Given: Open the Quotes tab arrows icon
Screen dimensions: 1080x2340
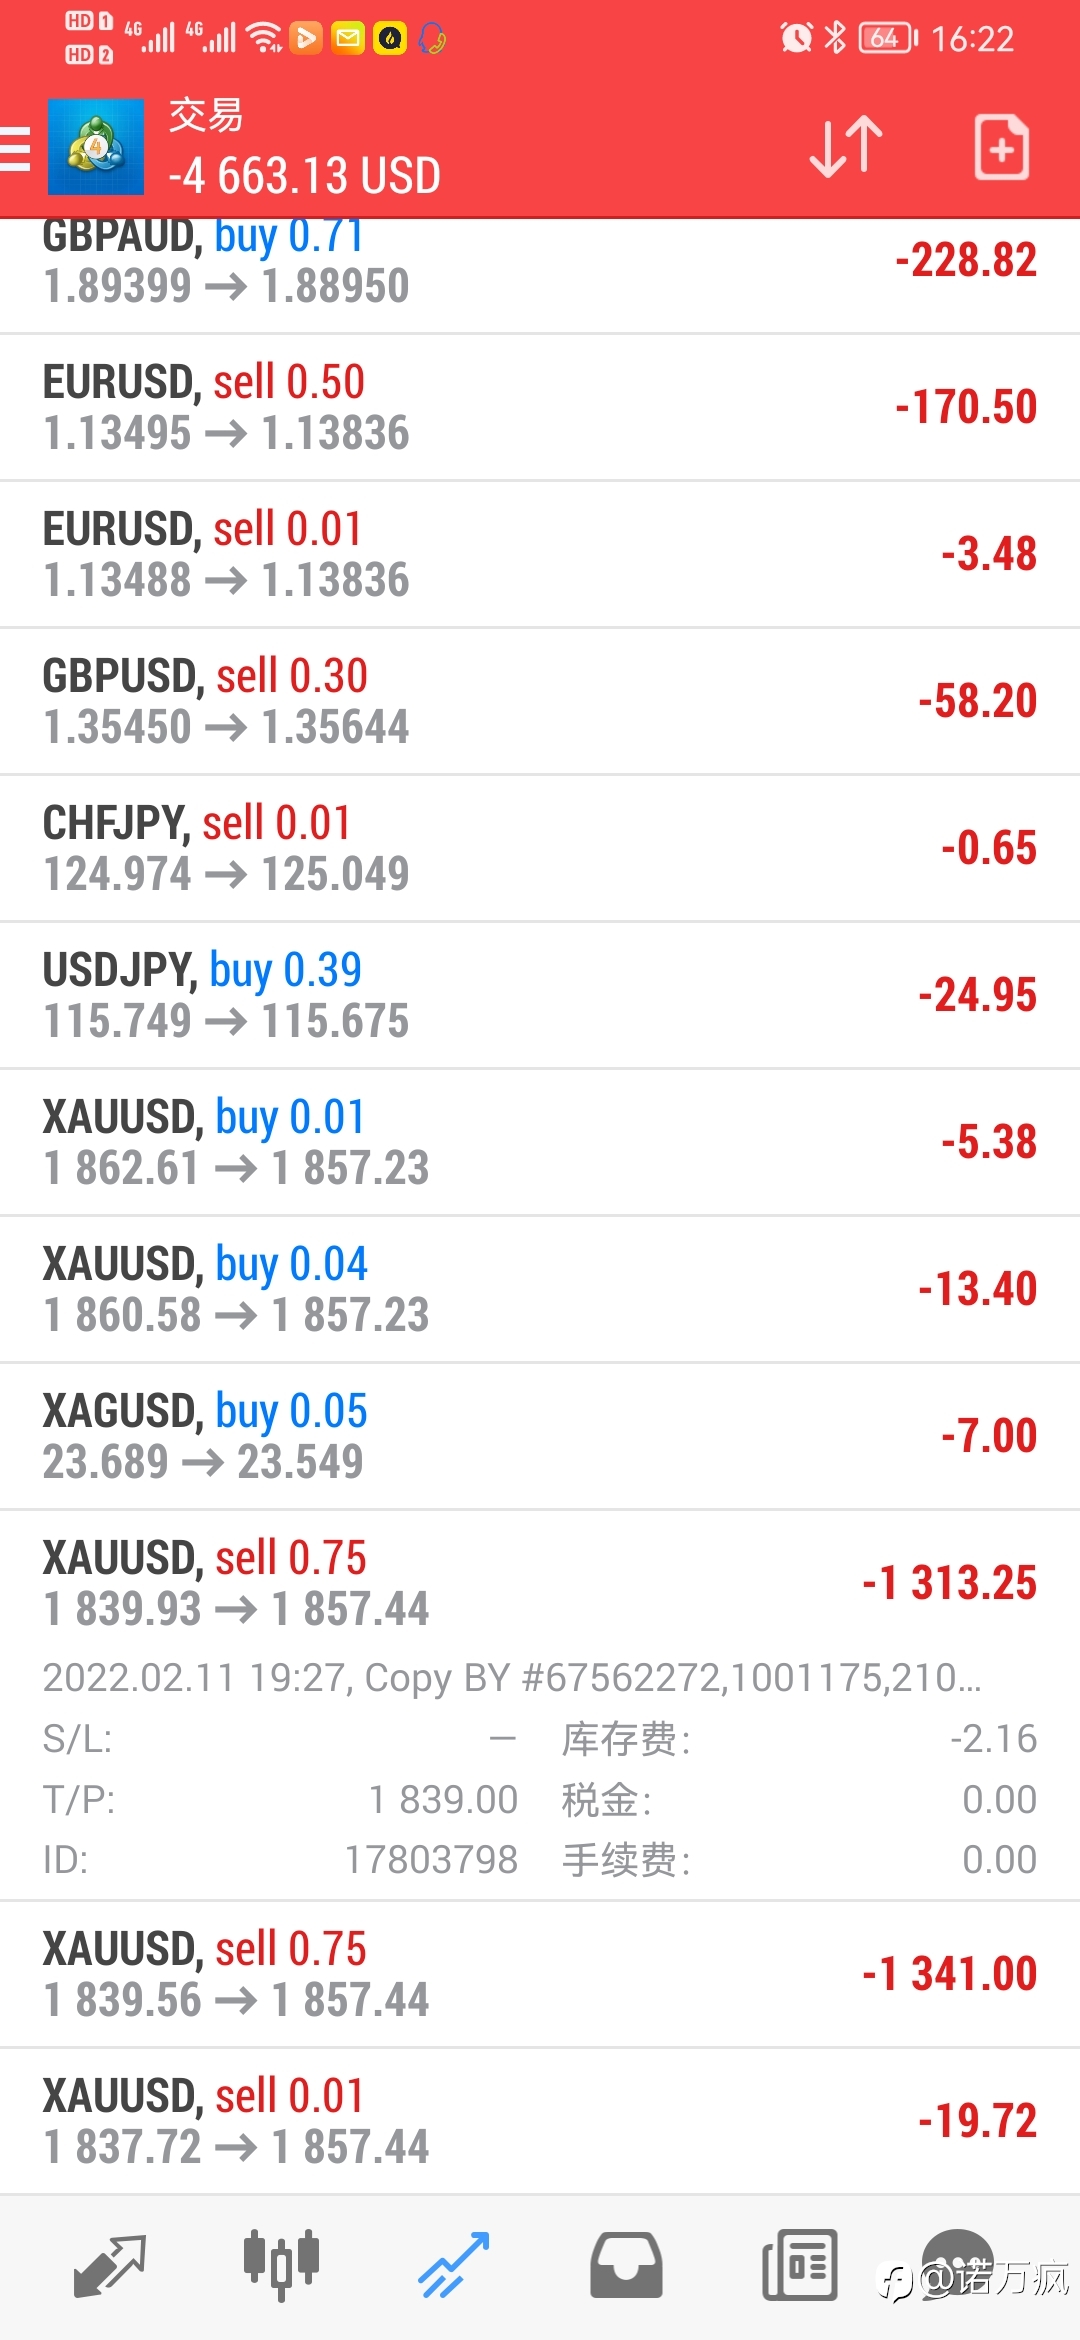Looking at the screenshot, I should 110,2265.
